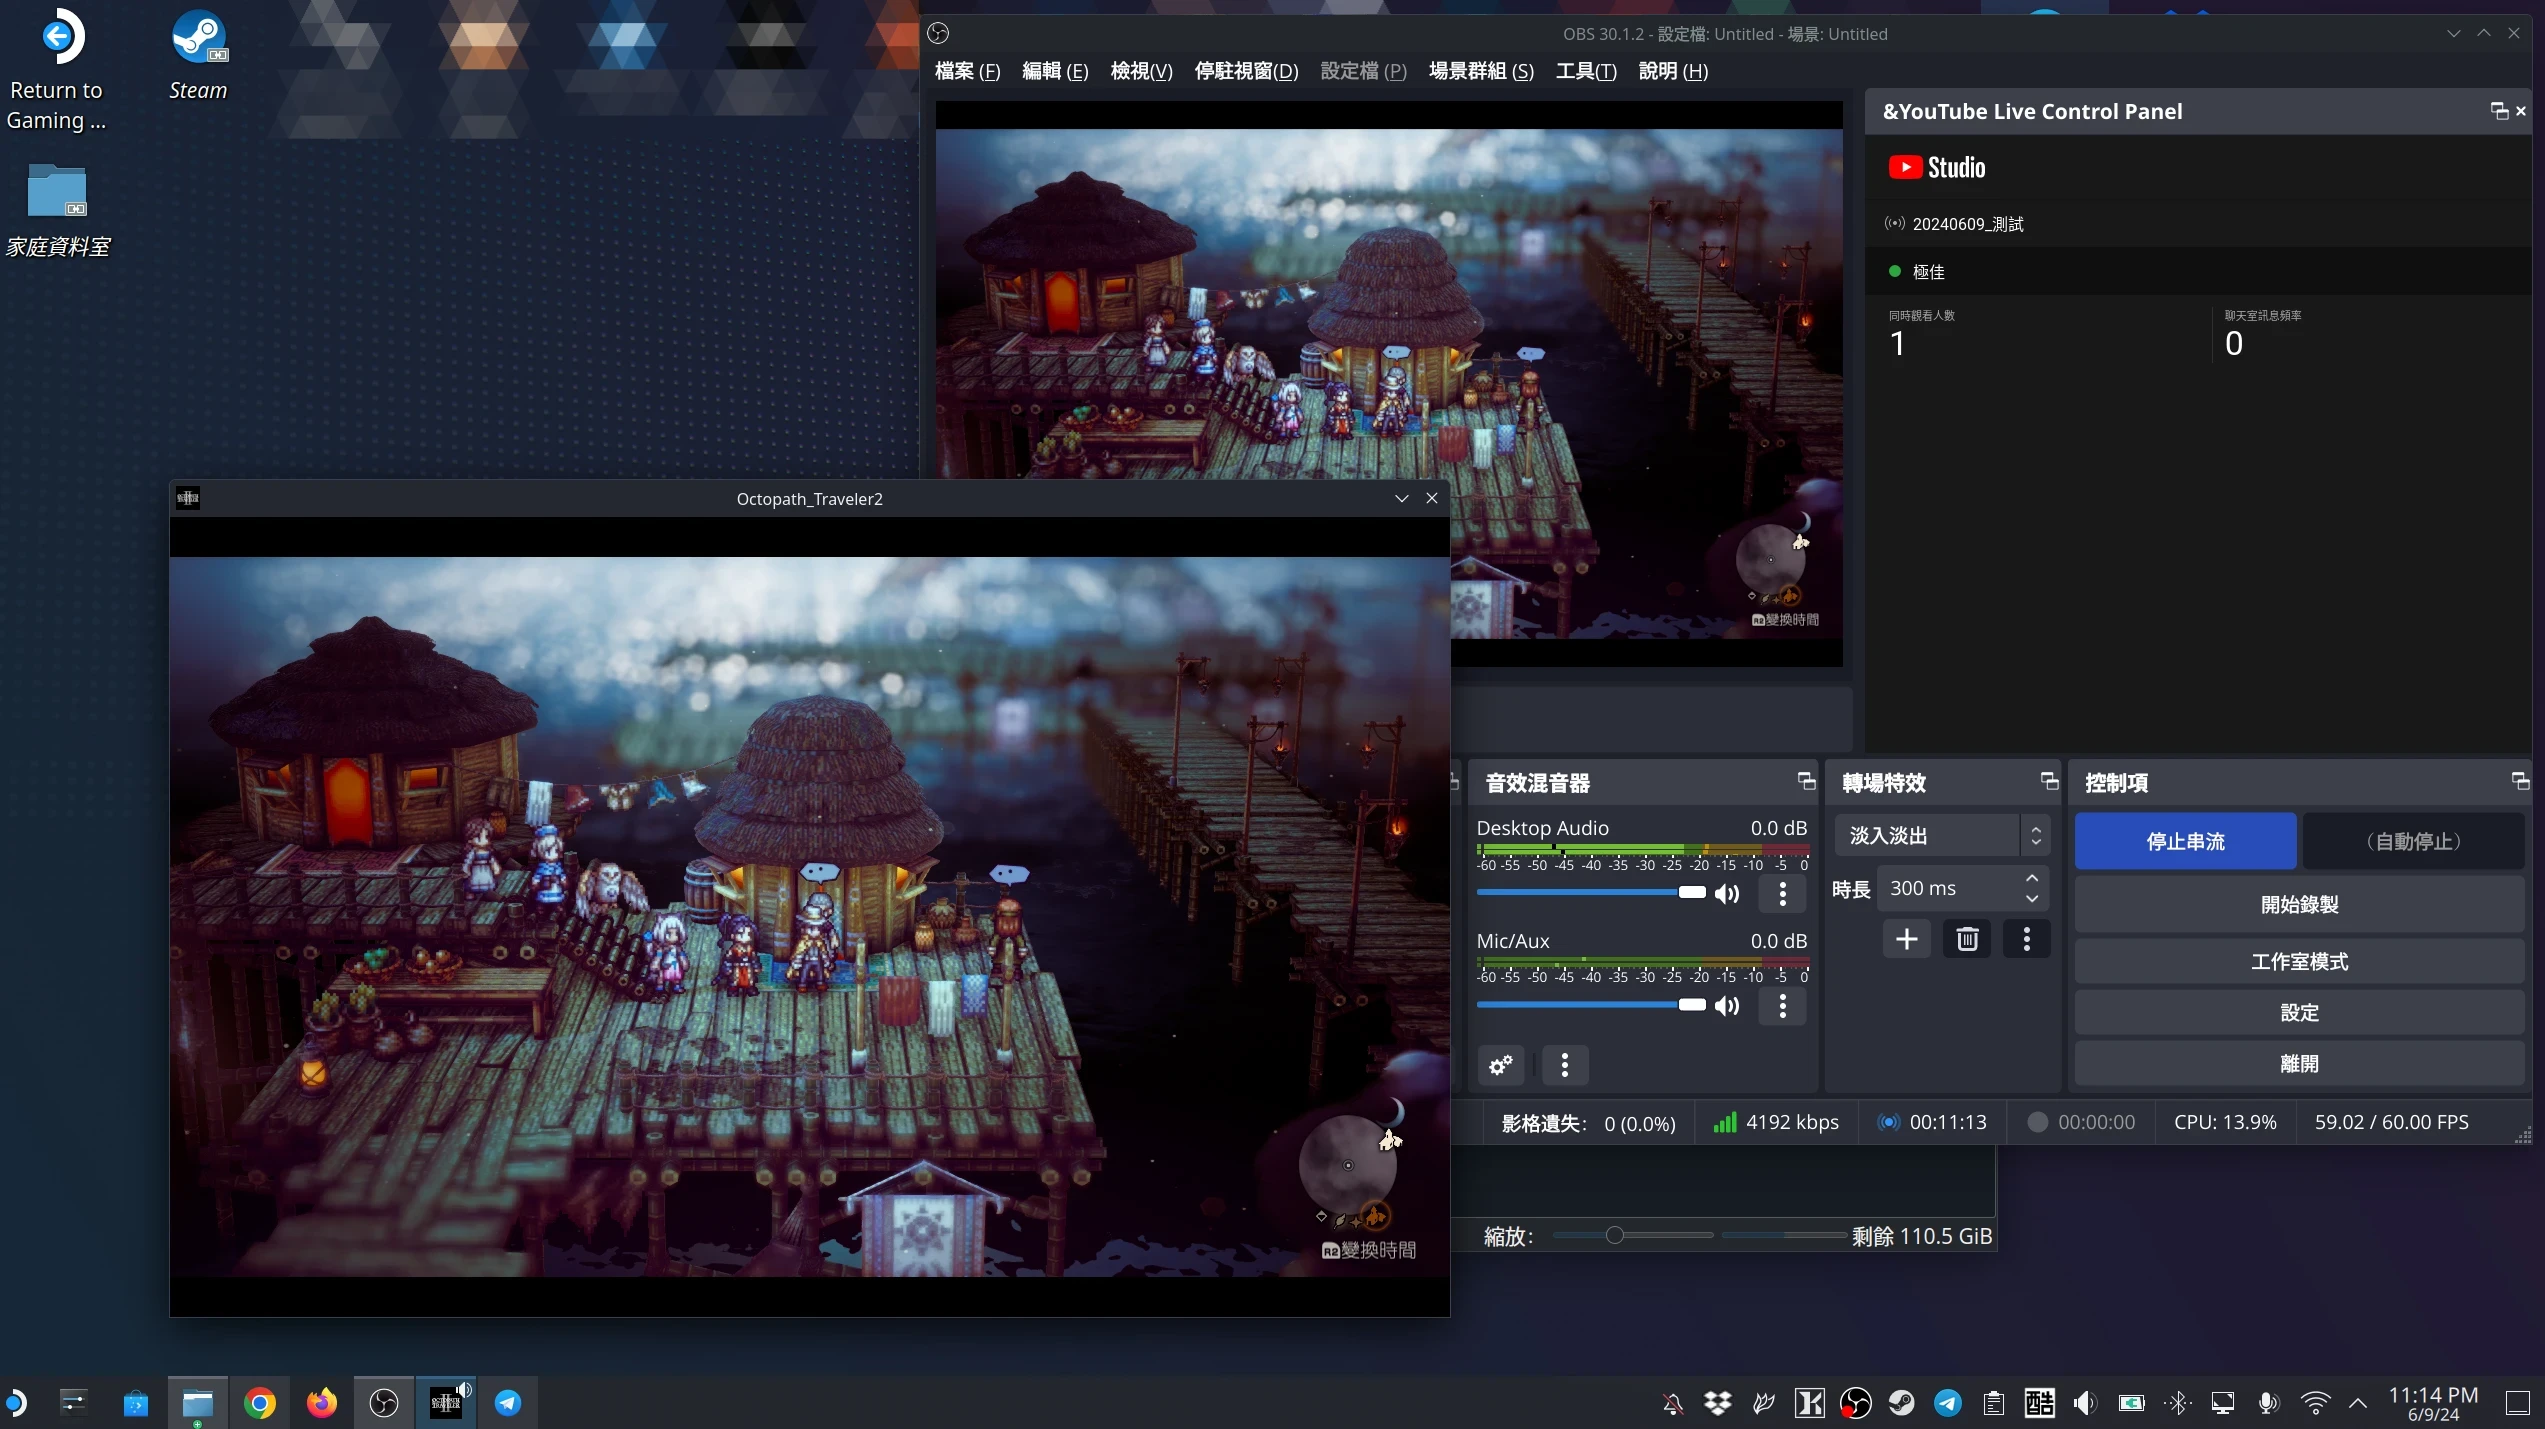2545x1429 pixels.
Task: Open Dolphin file manager in taskbar
Action: click(x=198, y=1403)
